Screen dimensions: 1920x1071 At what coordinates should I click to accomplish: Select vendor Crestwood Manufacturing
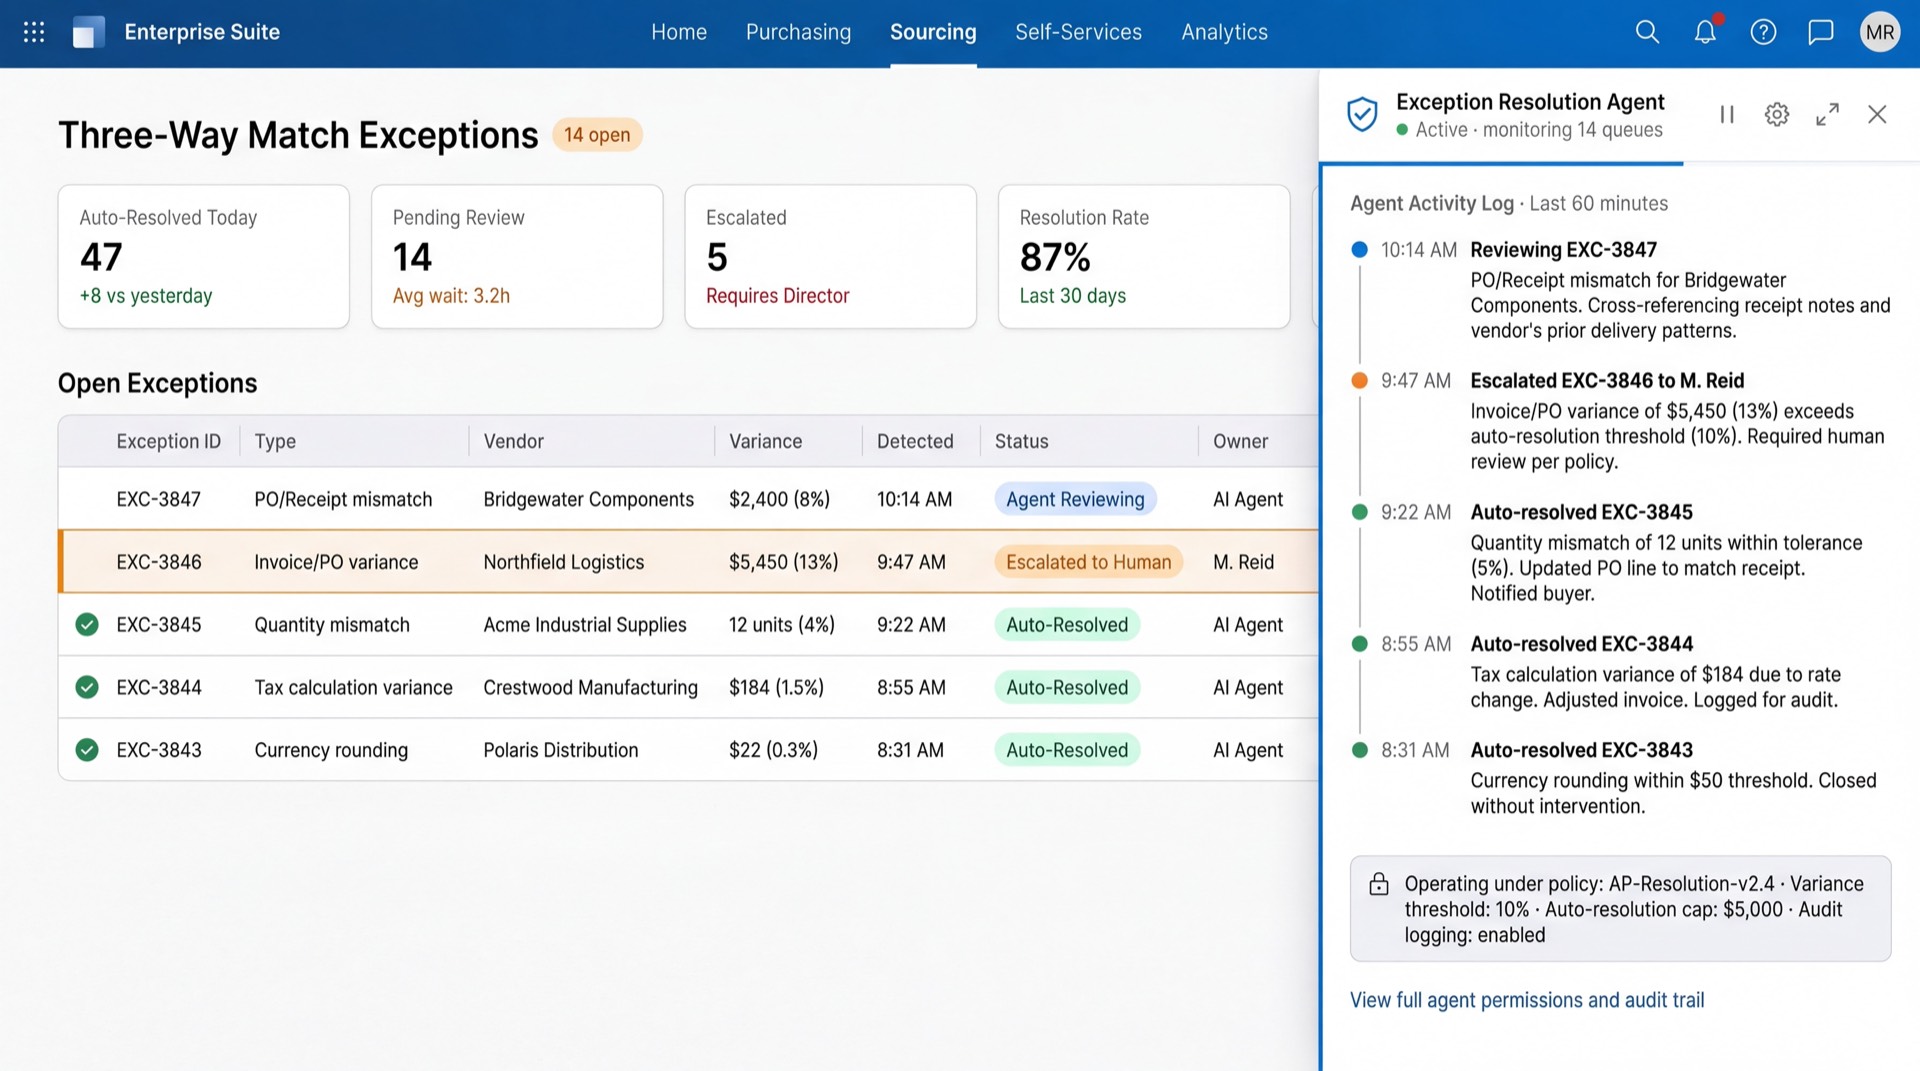coord(590,687)
